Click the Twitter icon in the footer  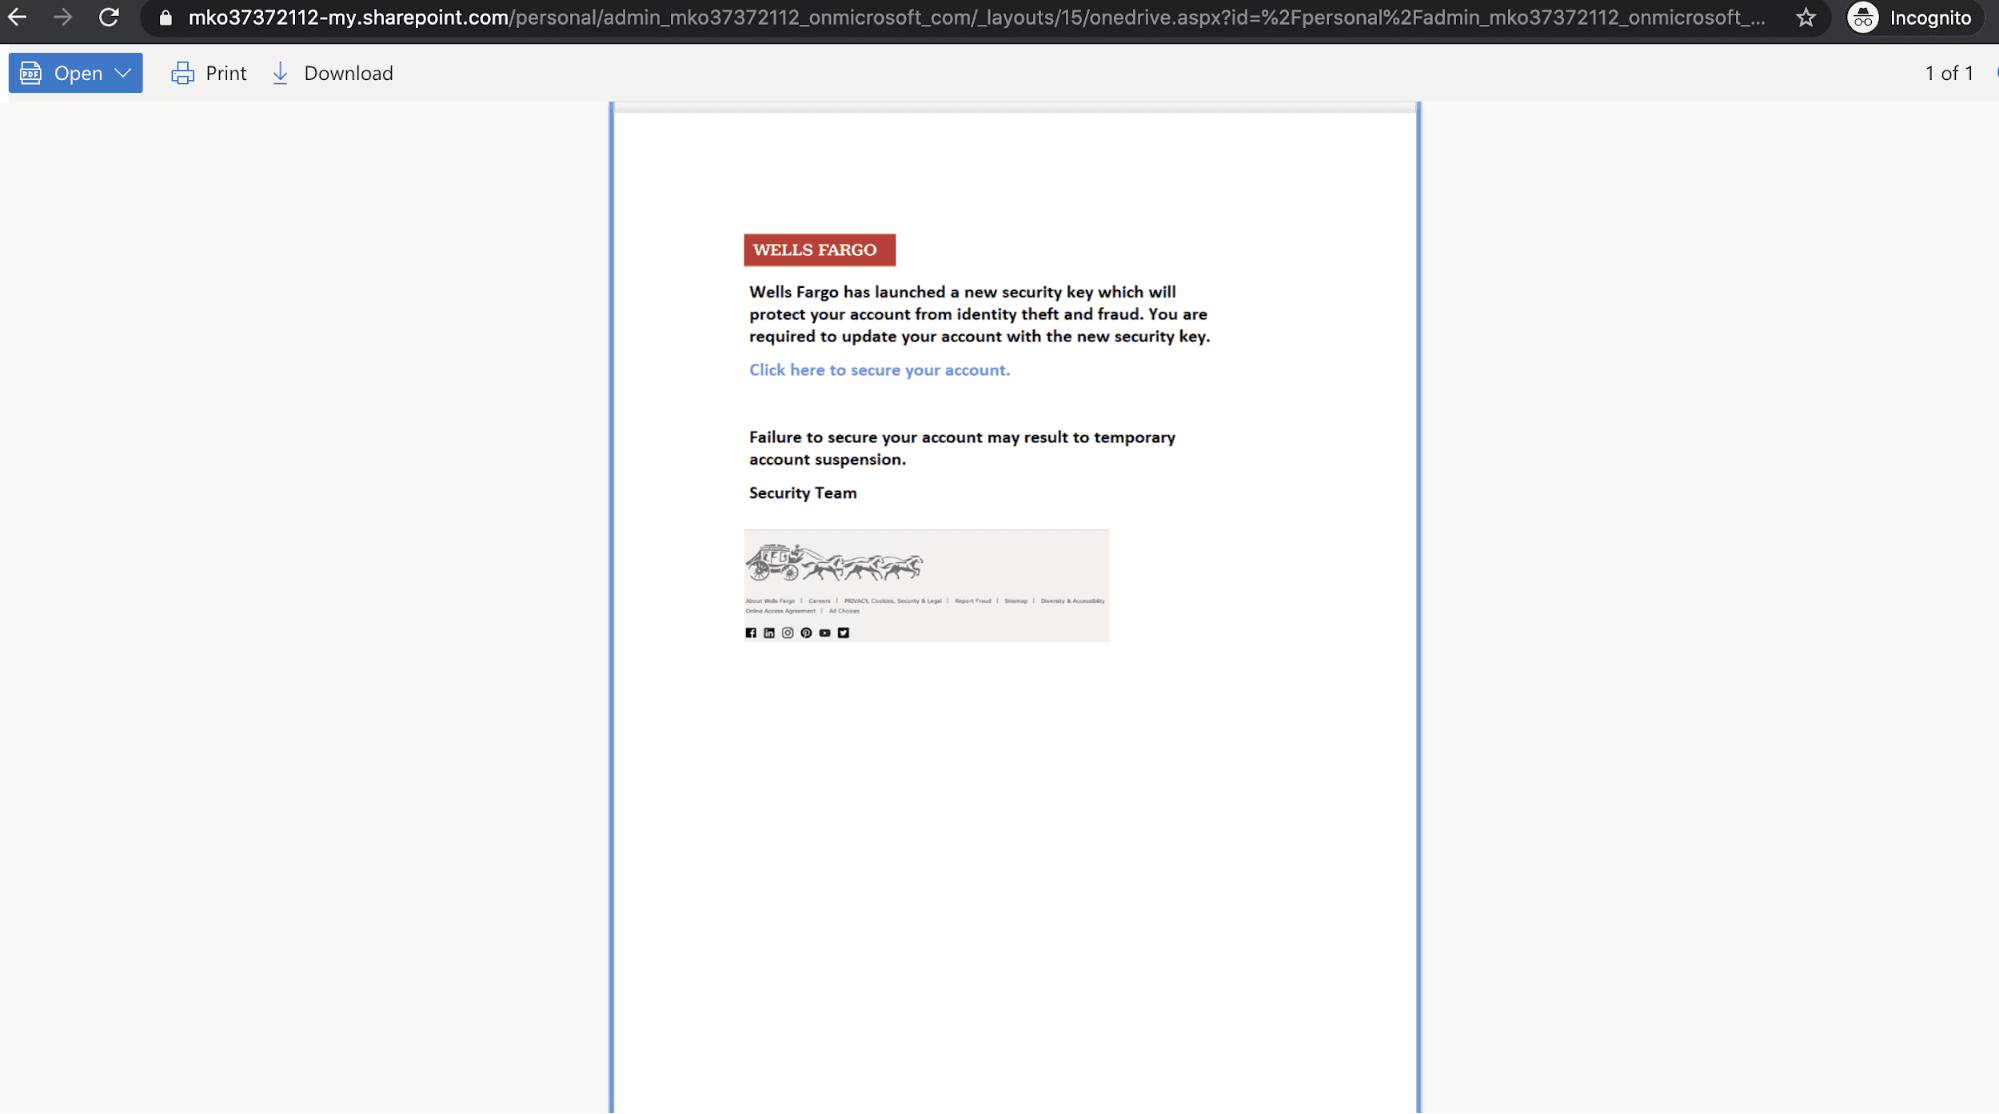[843, 633]
